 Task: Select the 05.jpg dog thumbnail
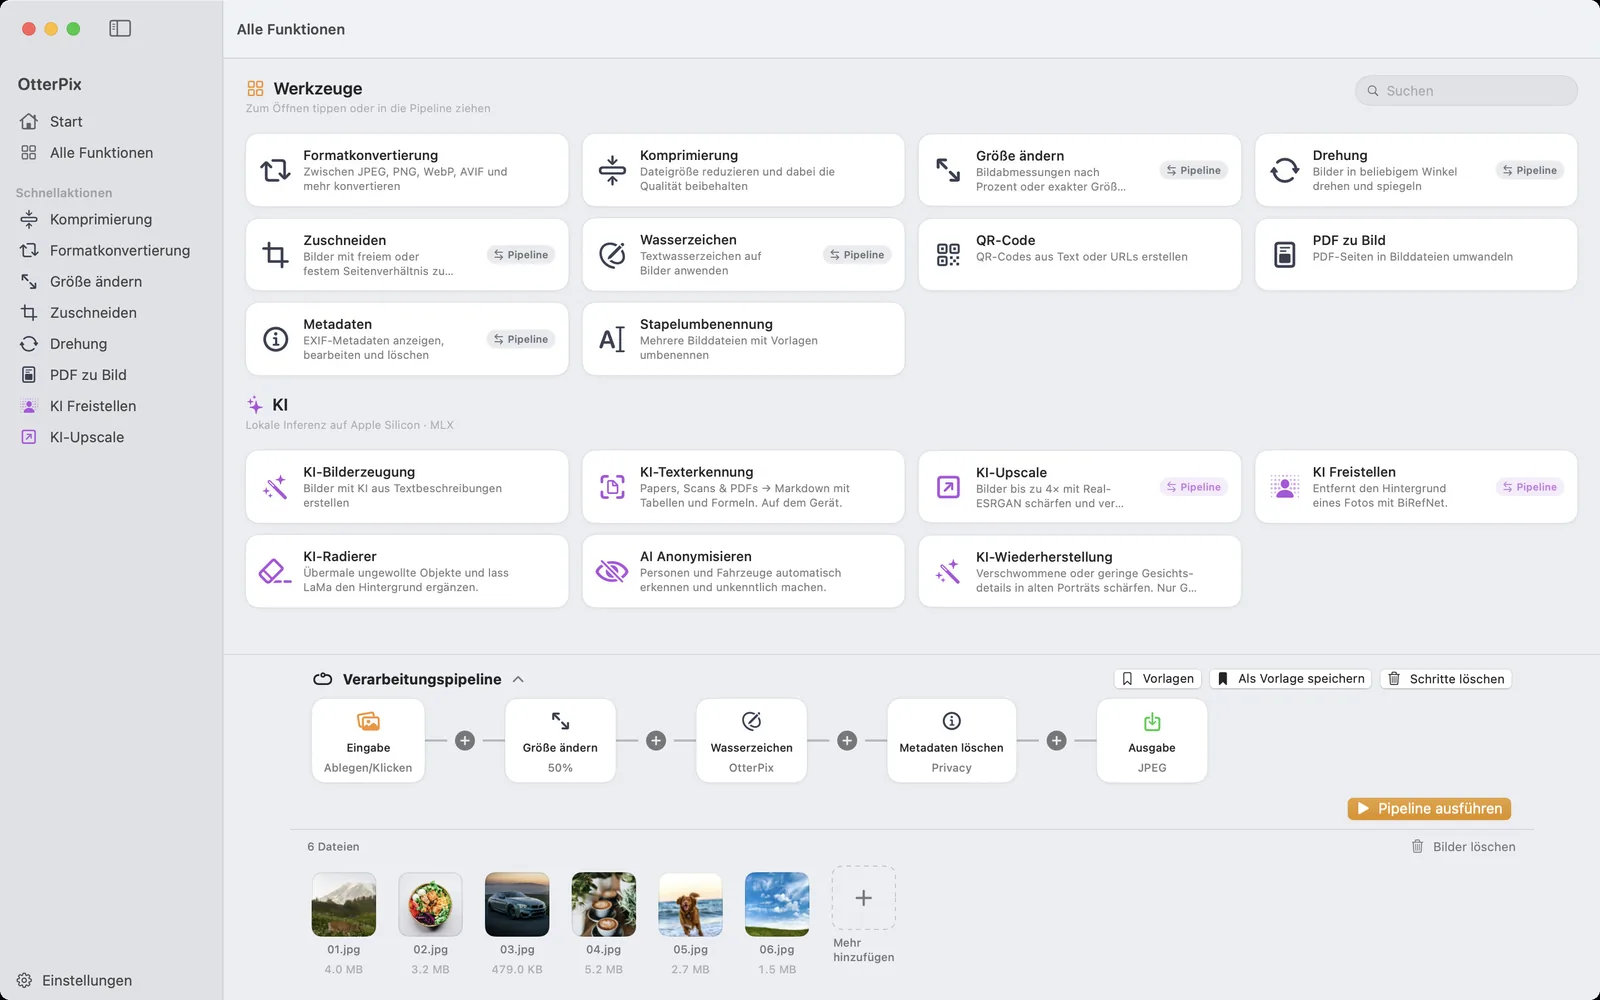click(x=690, y=905)
